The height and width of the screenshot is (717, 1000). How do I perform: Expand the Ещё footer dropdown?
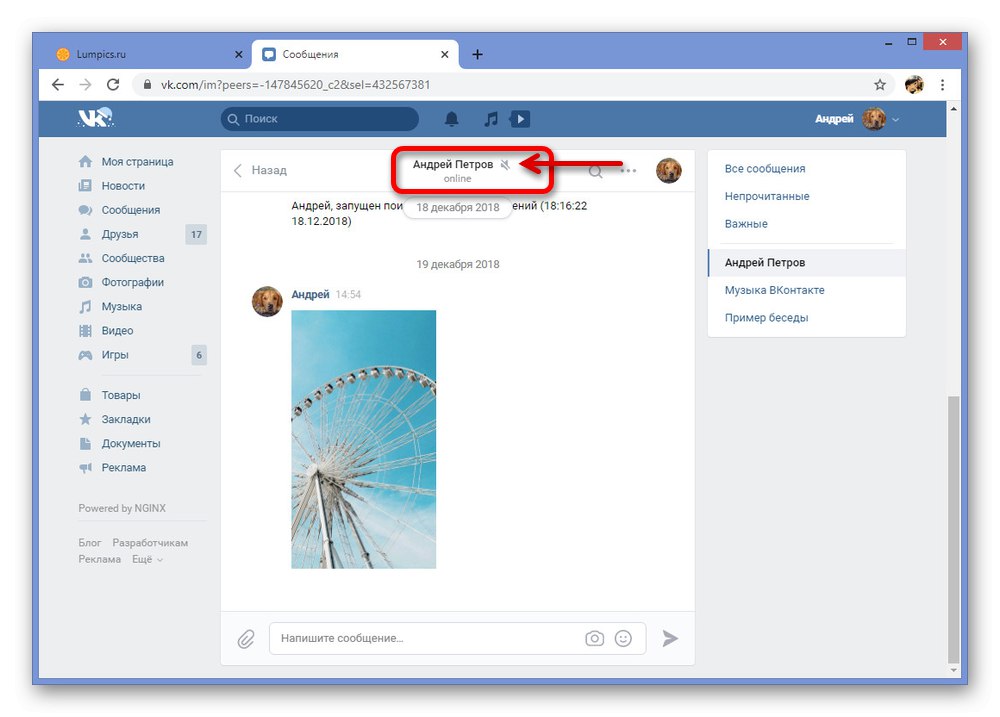click(147, 559)
